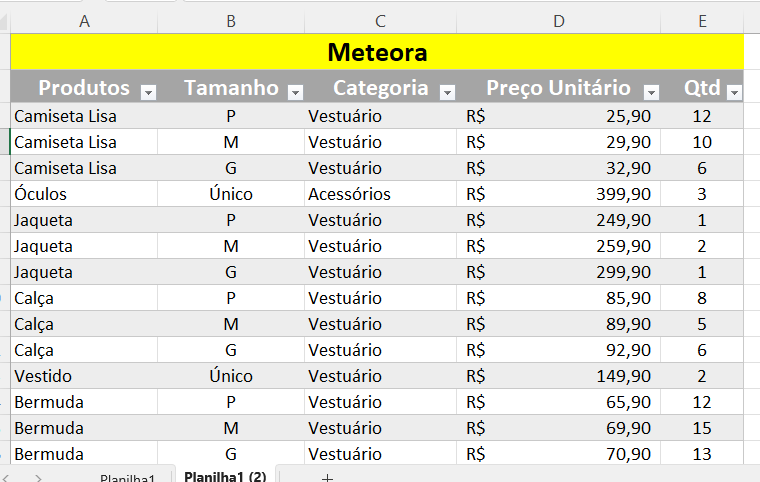
Task: Expand the Categoria filter arrow
Action: click(x=447, y=92)
